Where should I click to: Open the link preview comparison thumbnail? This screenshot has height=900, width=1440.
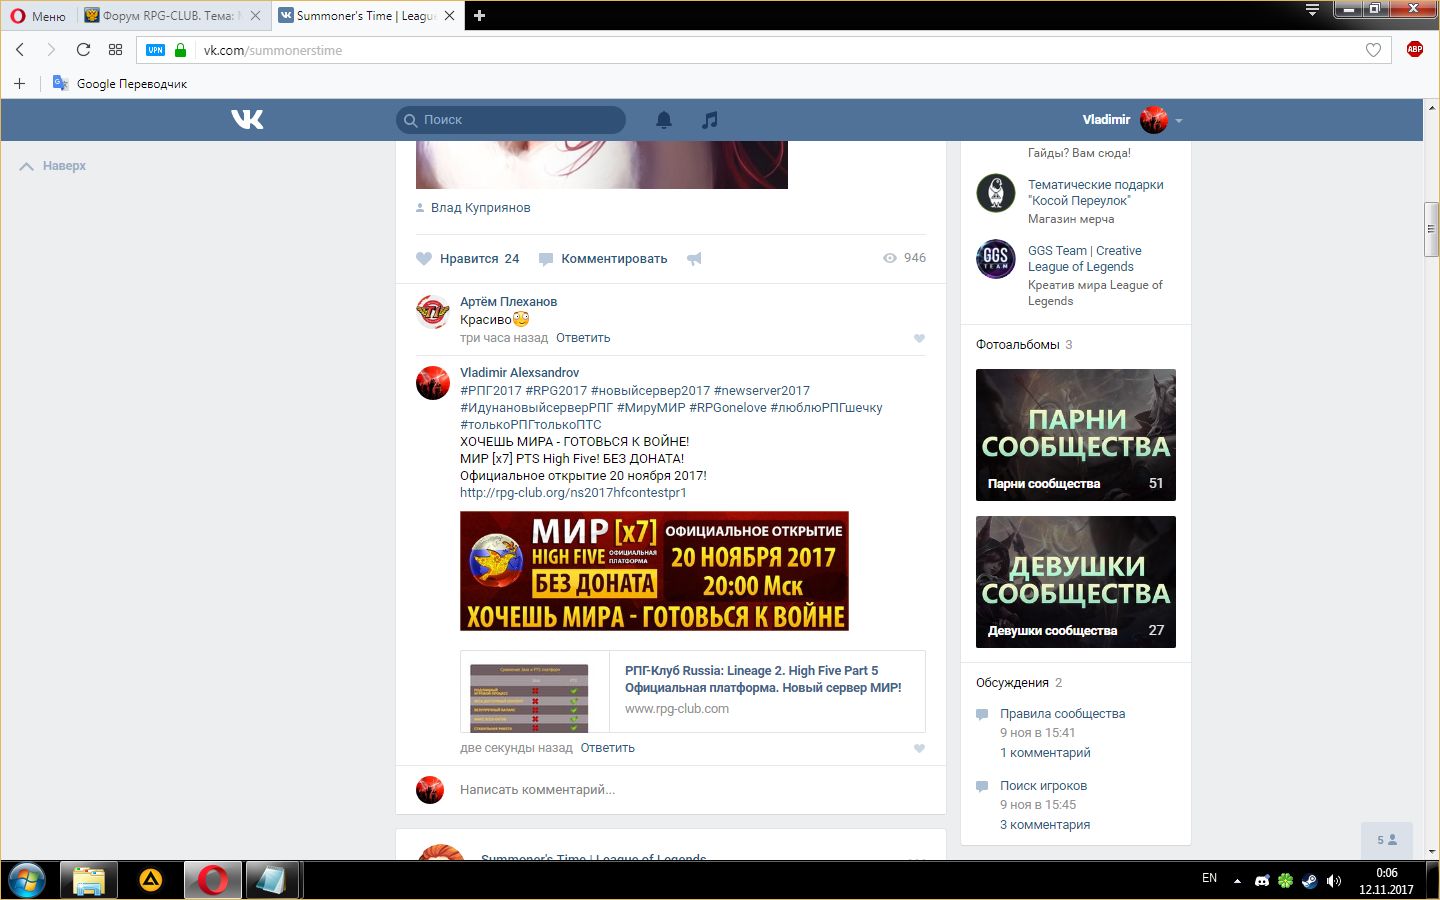pyautogui.click(x=530, y=697)
